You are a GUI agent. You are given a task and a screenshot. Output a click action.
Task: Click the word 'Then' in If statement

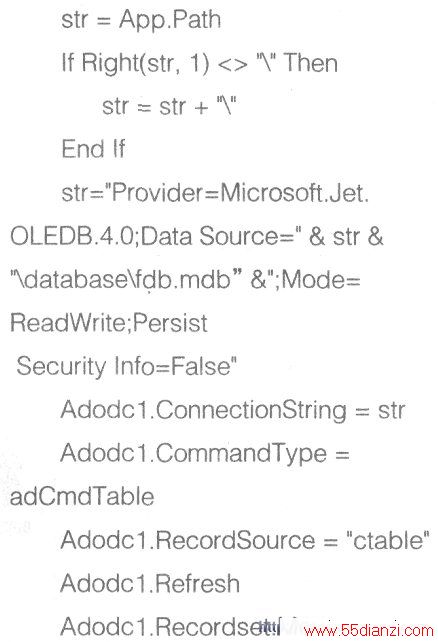point(311,63)
